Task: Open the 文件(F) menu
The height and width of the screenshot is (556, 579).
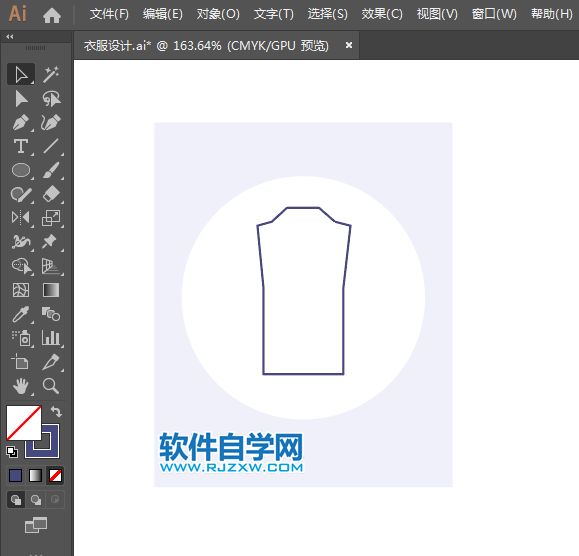Action: [x=109, y=14]
